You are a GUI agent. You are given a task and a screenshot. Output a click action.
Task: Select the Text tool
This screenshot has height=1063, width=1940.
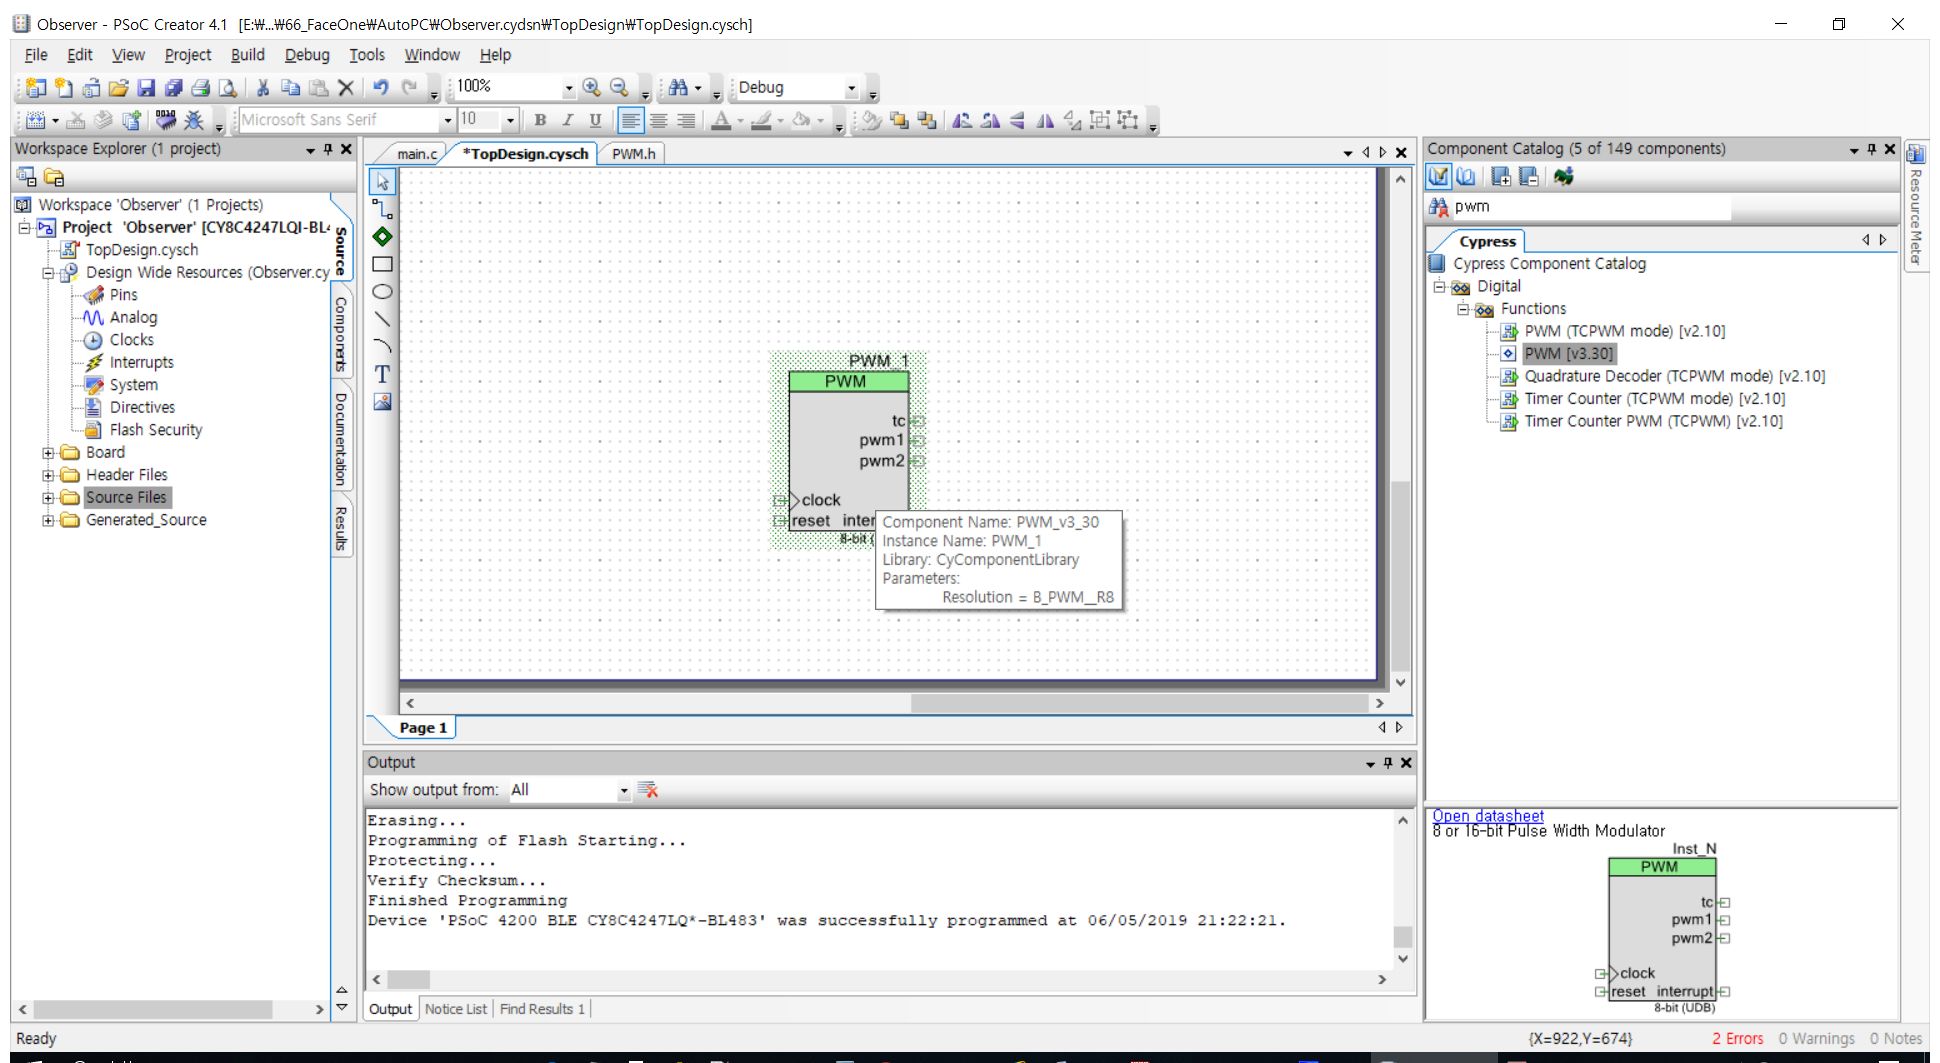(x=382, y=374)
